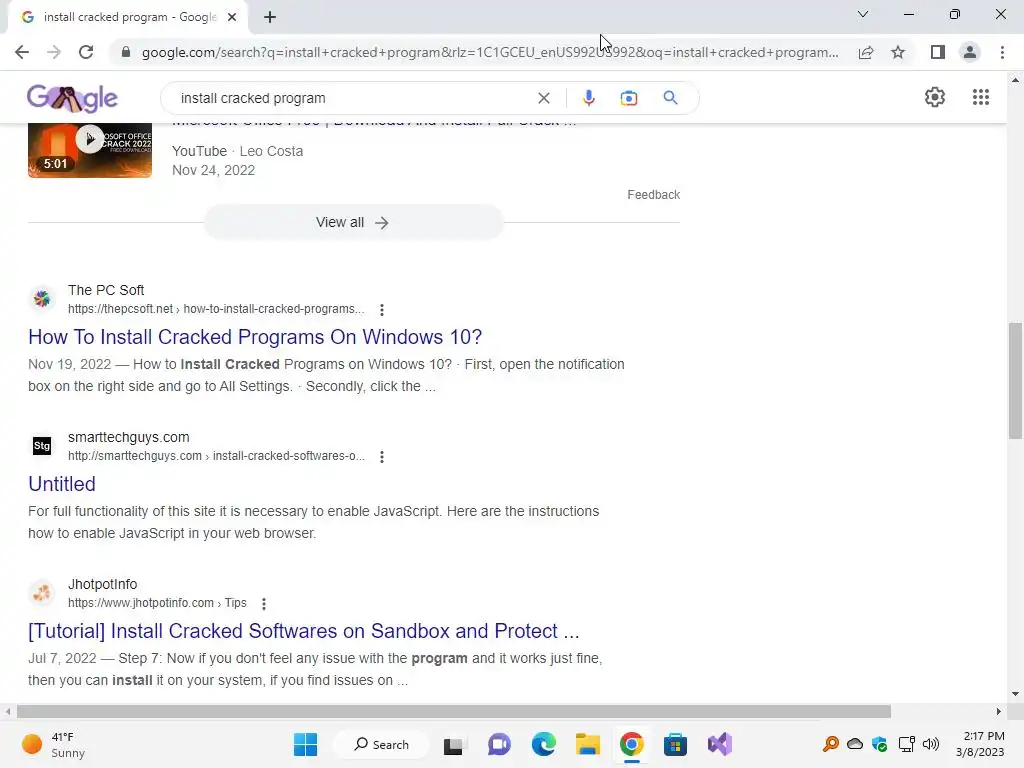This screenshot has height=768, width=1024.
Task: Open Microsoft Store from taskbar
Action: point(675,744)
